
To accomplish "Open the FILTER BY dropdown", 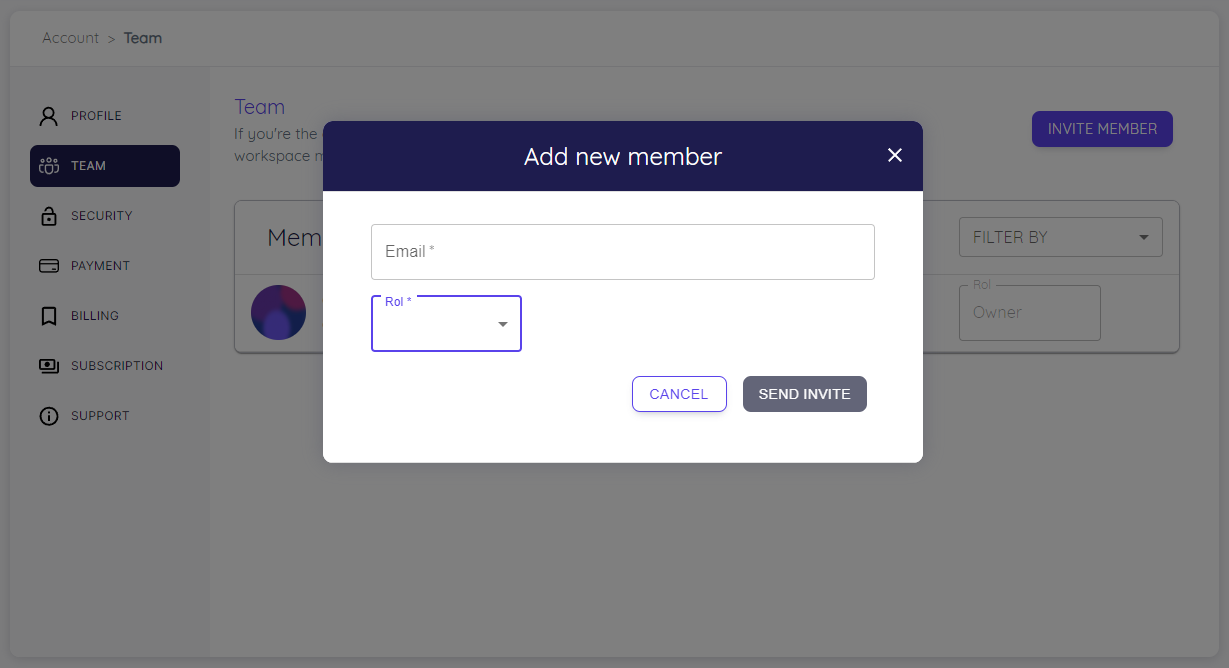I will click(x=1061, y=237).
